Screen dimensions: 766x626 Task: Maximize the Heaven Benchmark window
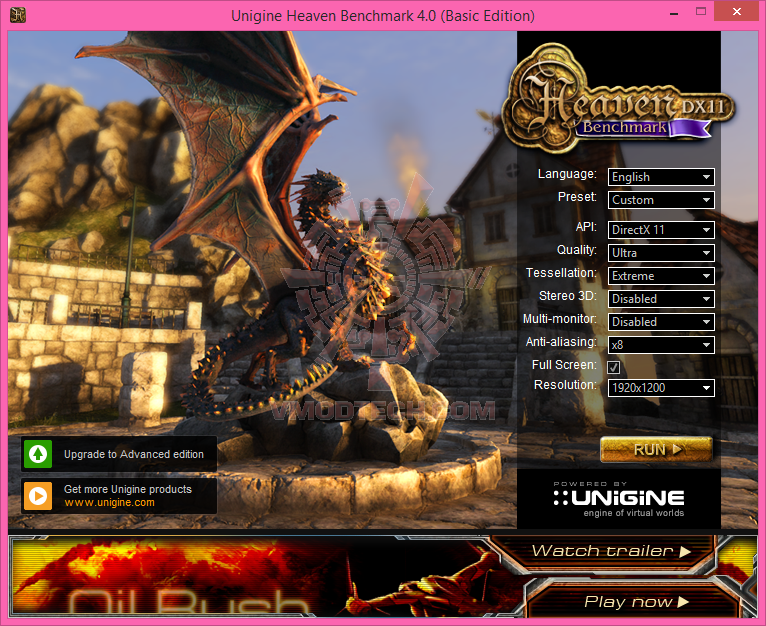[701, 12]
